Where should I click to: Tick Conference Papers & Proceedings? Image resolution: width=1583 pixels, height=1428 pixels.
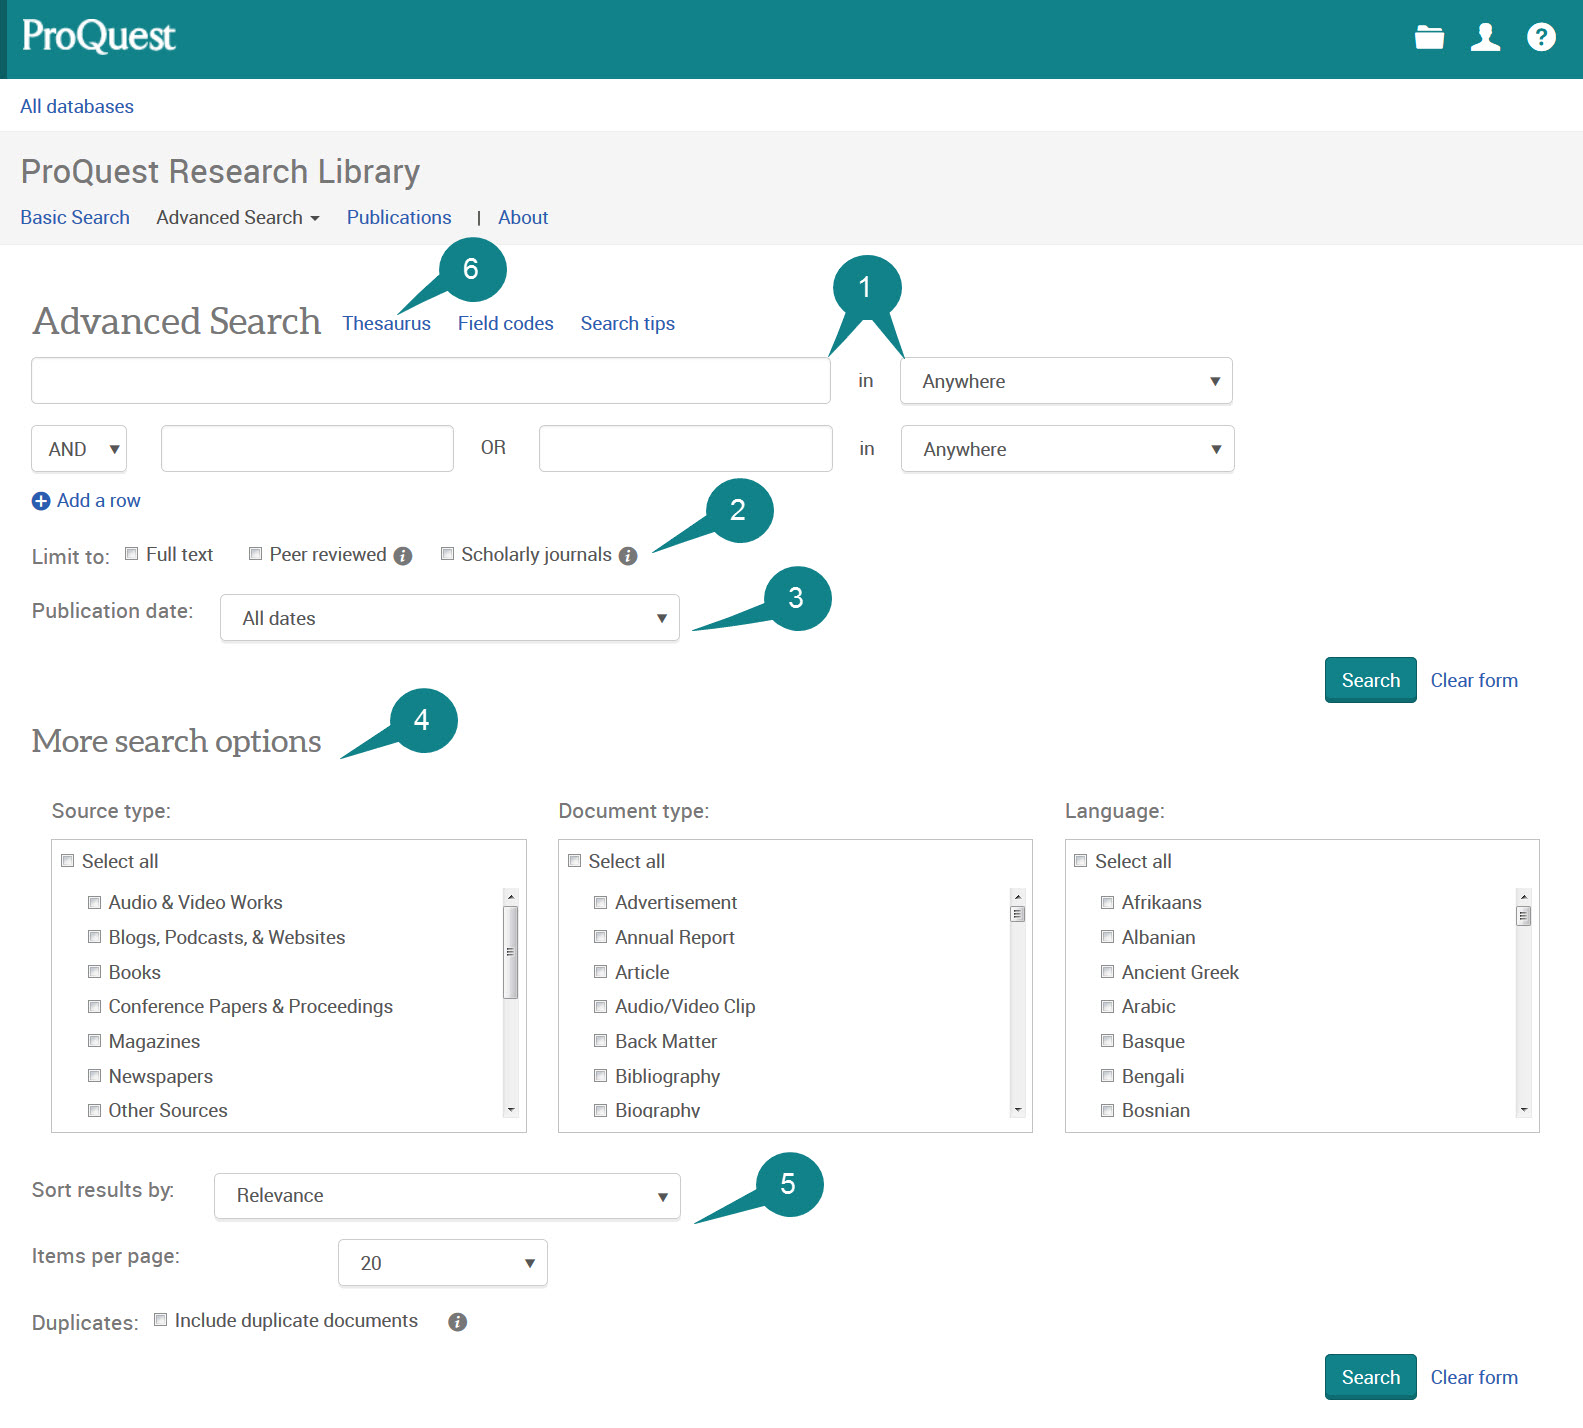(94, 1006)
